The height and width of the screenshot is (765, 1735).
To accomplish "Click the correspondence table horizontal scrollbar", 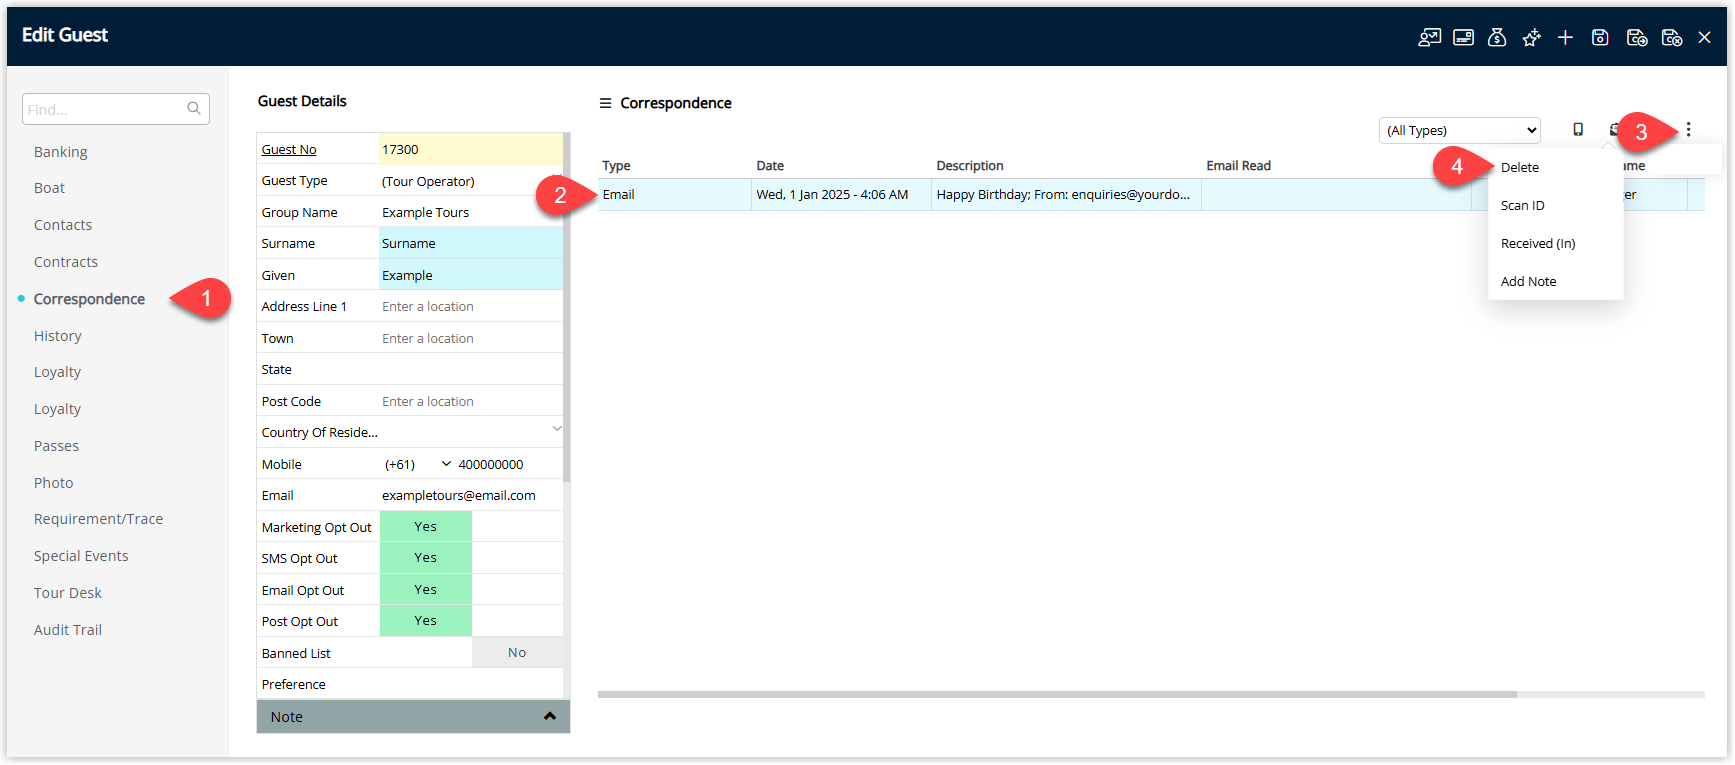I will 1057,694.
